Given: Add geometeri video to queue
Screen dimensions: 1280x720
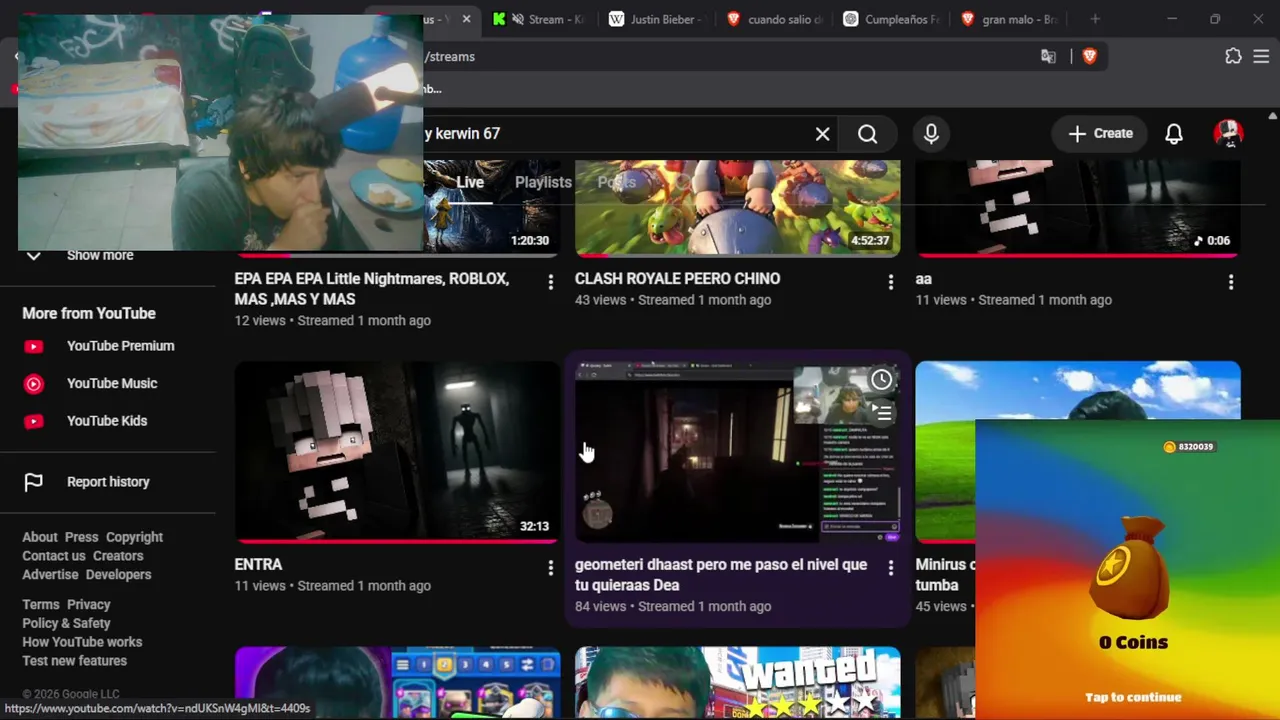Looking at the screenshot, I should [881, 411].
